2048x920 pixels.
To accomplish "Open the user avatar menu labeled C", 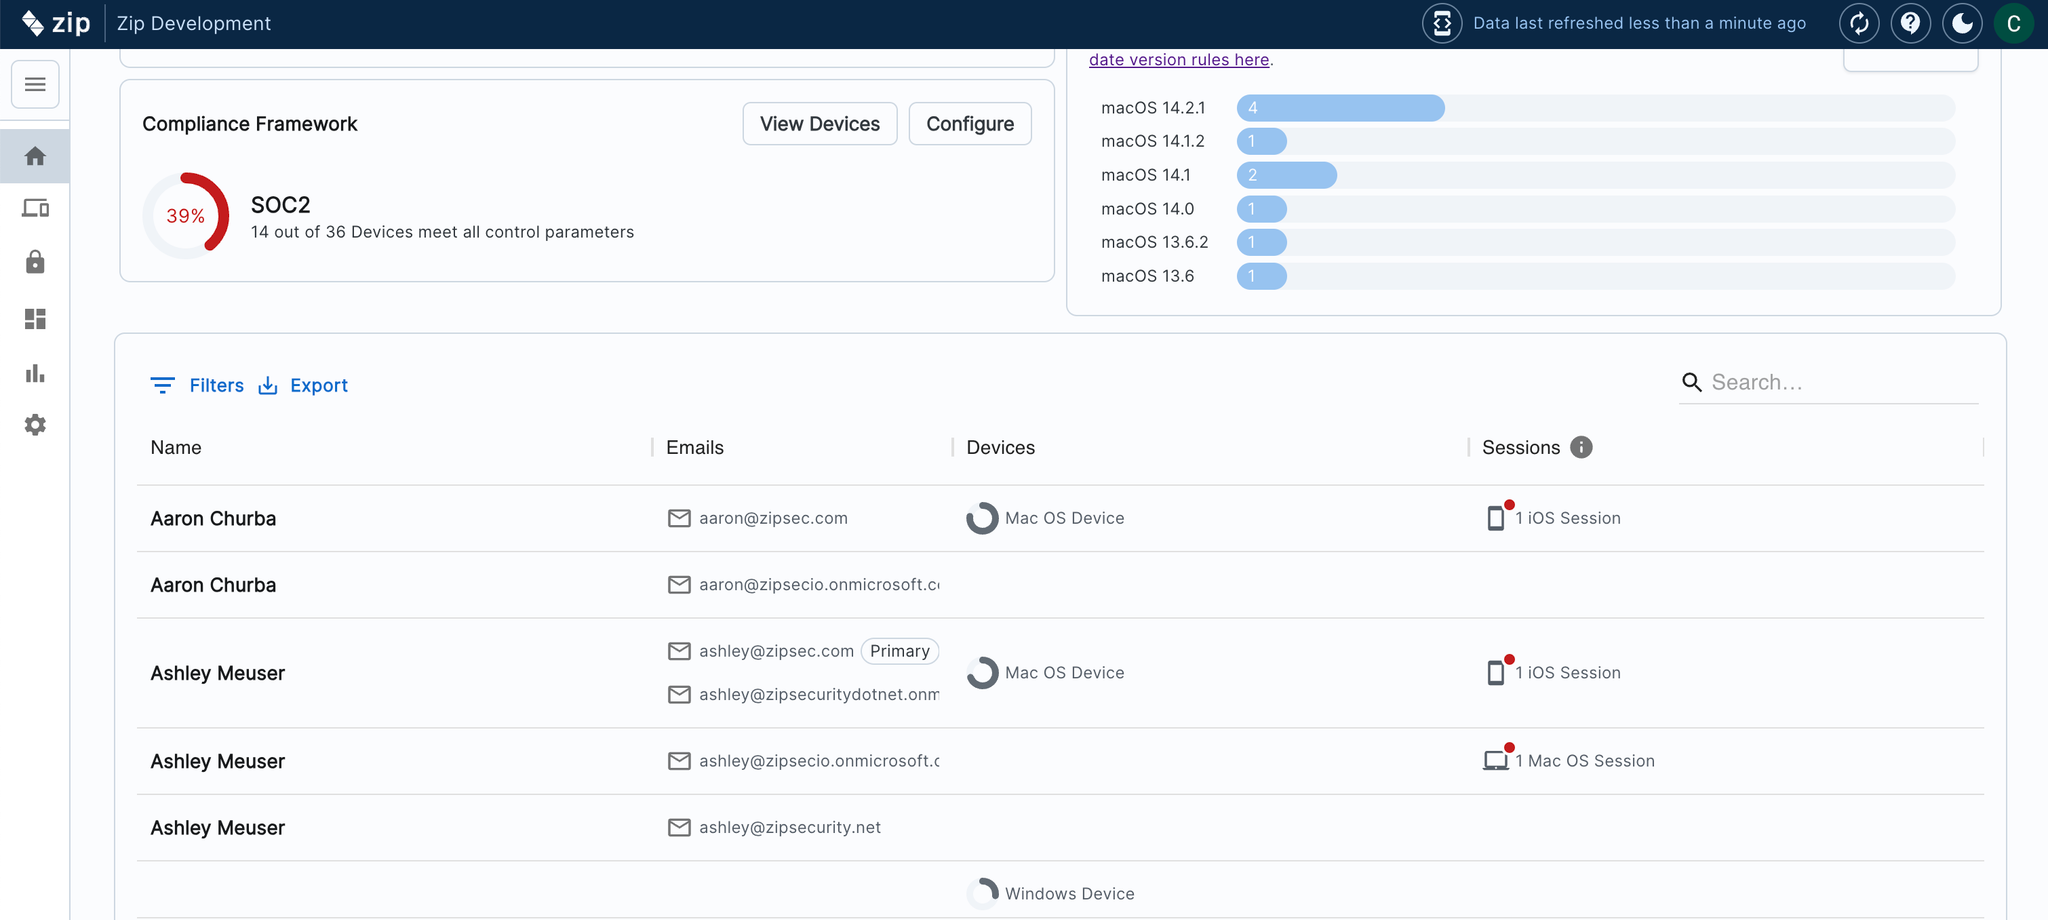I will (x=2013, y=23).
